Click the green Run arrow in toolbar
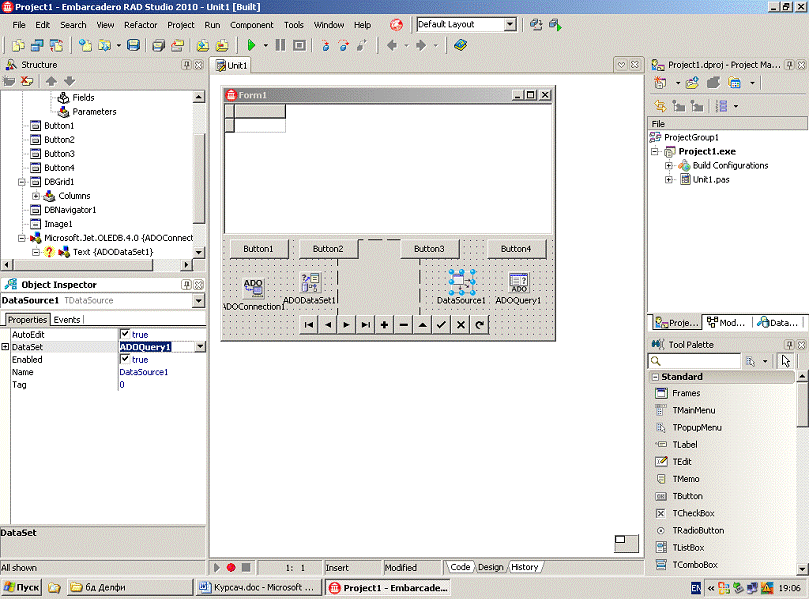The image size is (809, 599). [251, 45]
